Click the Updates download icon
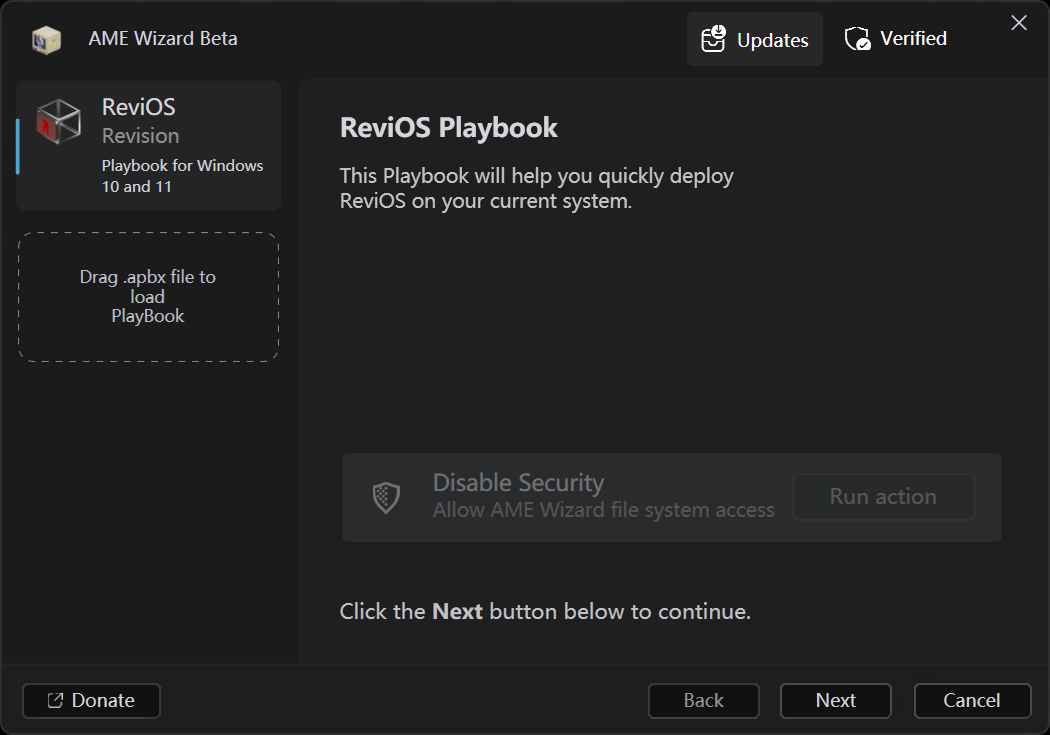This screenshot has height=735, width=1050. (x=713, y=39)
